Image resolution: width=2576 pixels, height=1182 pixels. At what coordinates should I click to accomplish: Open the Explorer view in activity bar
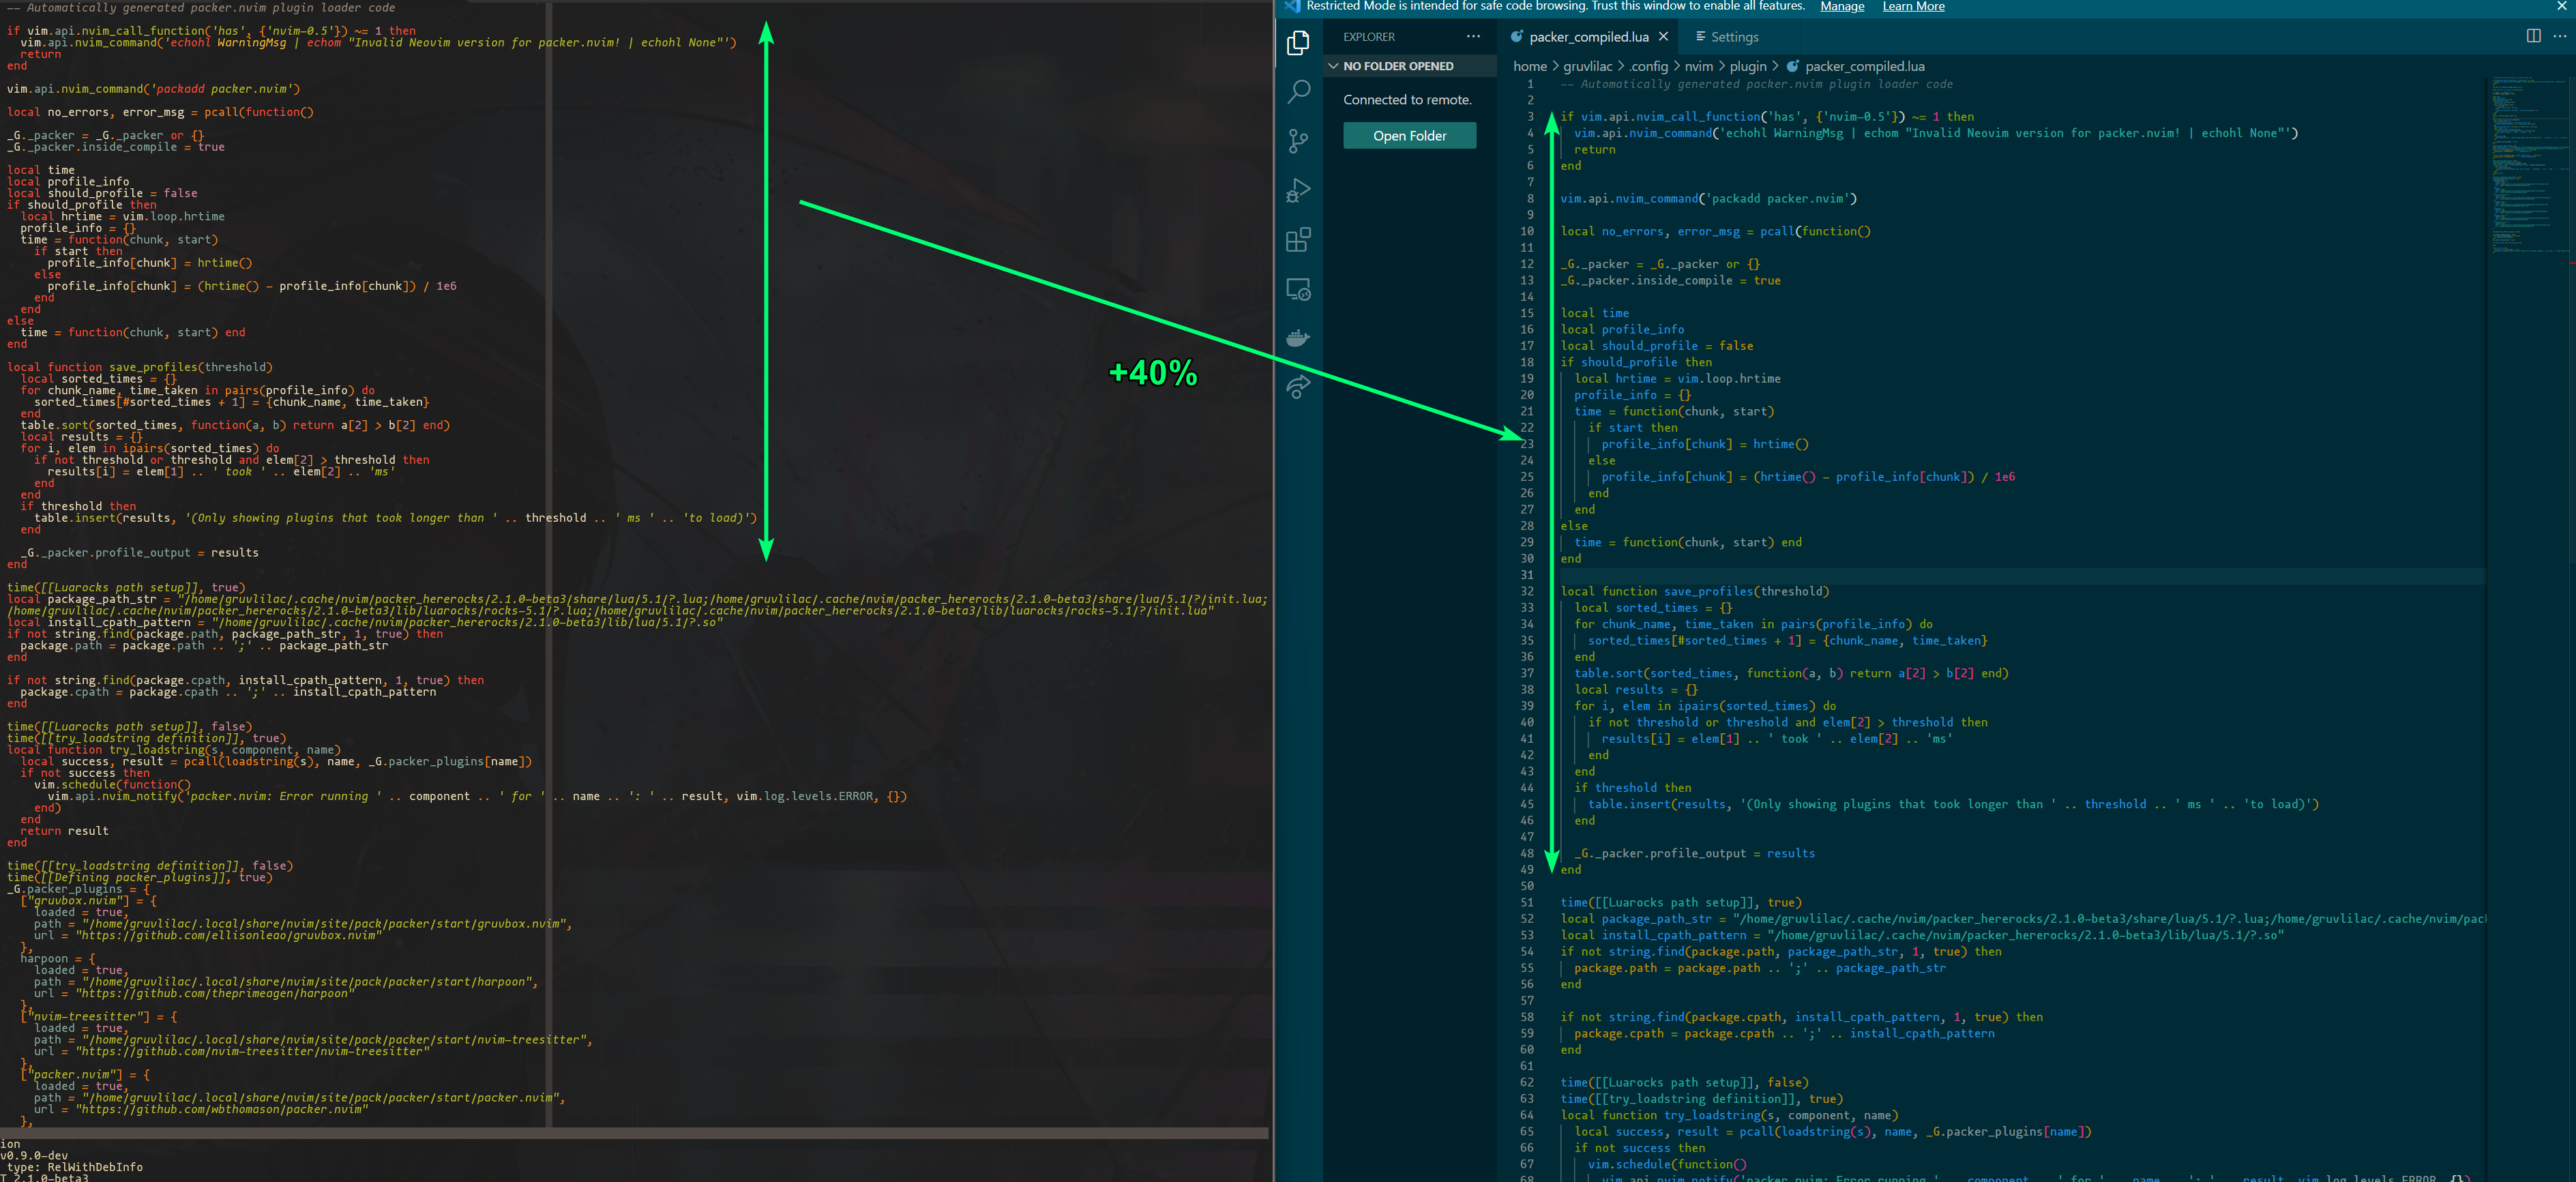pyautogui.click(x=1298, y=43)
